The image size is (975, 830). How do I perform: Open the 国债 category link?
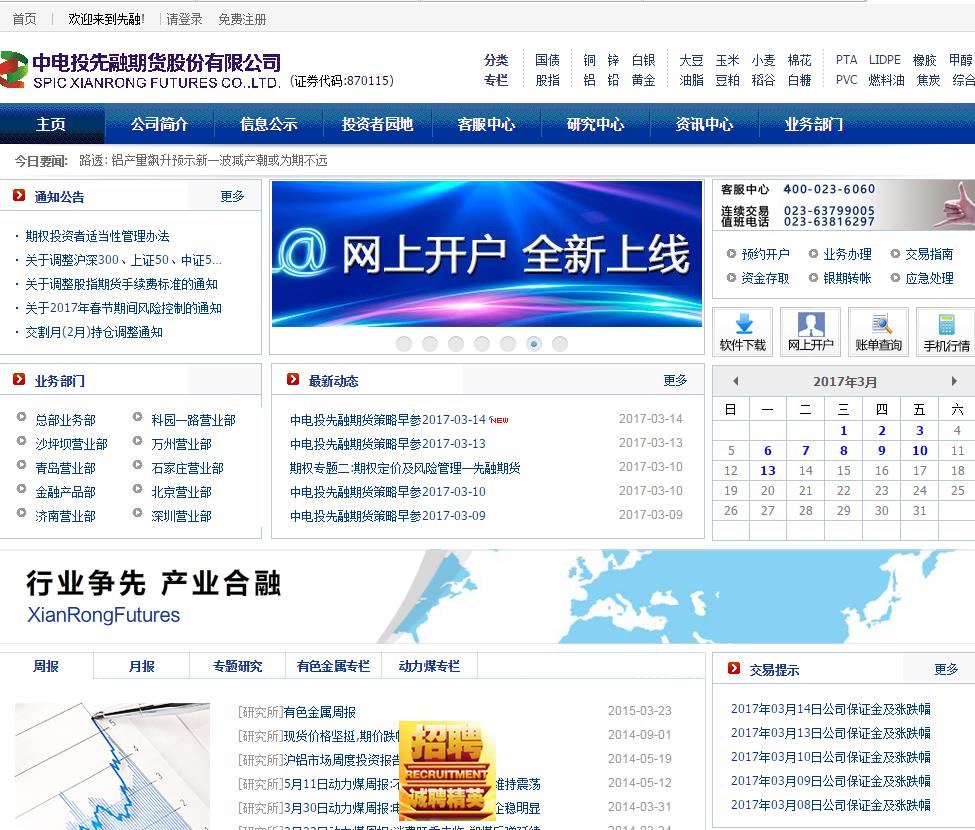pos(547,60)
